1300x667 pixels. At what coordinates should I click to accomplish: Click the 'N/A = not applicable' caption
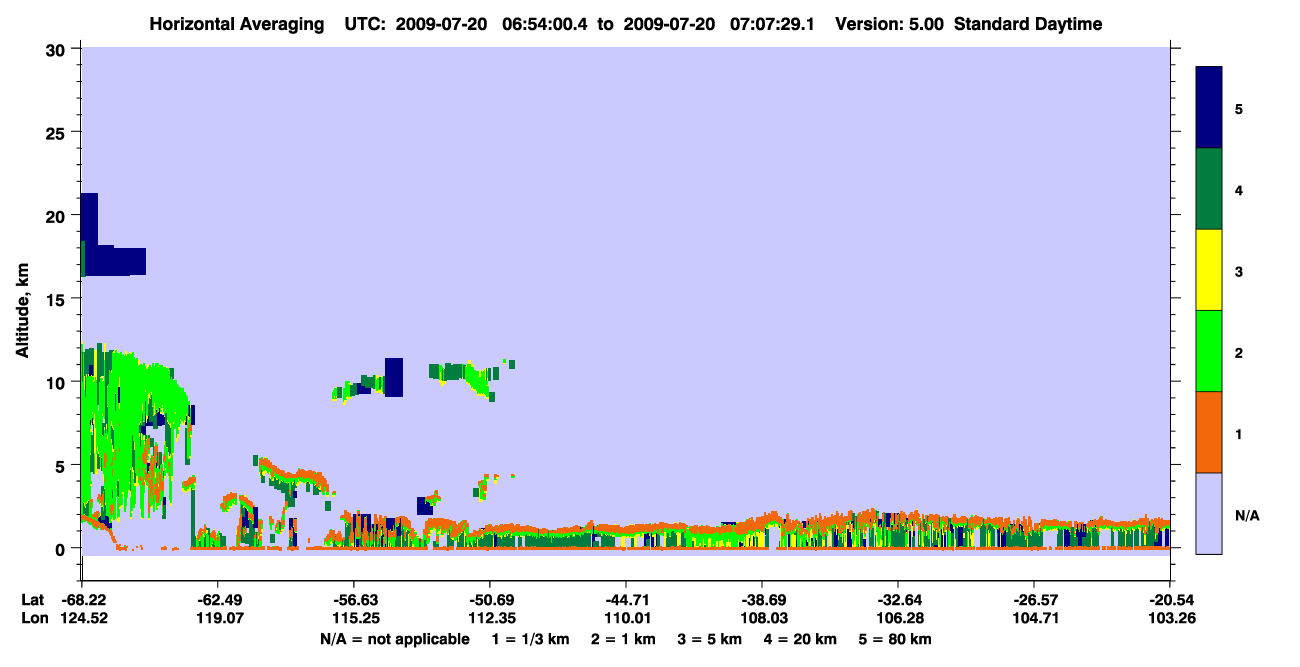[x=395, y=639]
